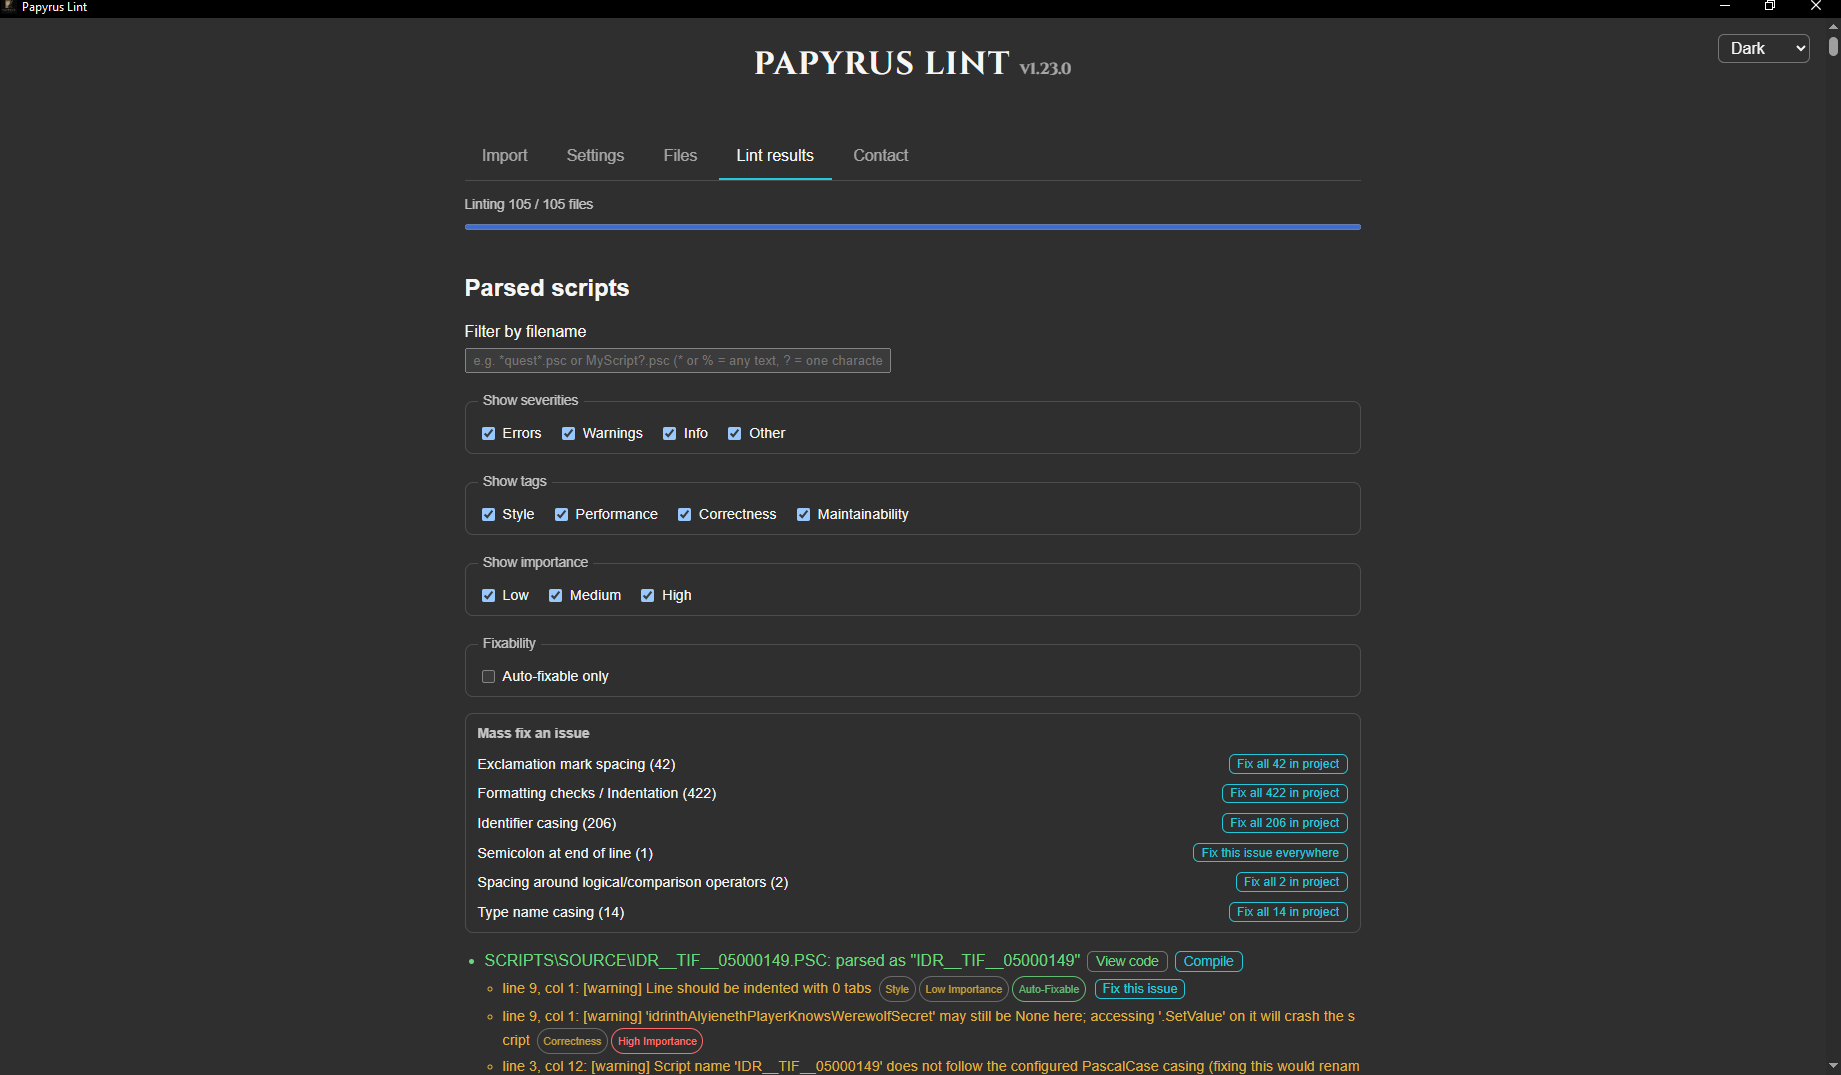Click Fix all 14 in project

coord(1287,912)
